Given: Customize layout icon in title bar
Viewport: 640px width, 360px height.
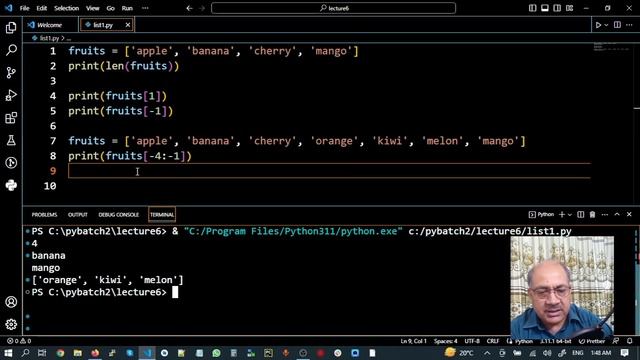Looking at the screenshot, I should pyautogui.click(x=569, y=8).
